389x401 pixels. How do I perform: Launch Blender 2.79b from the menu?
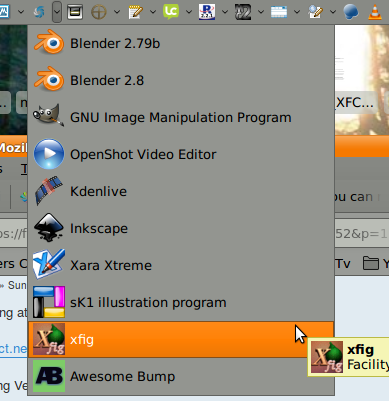(181, 44)
